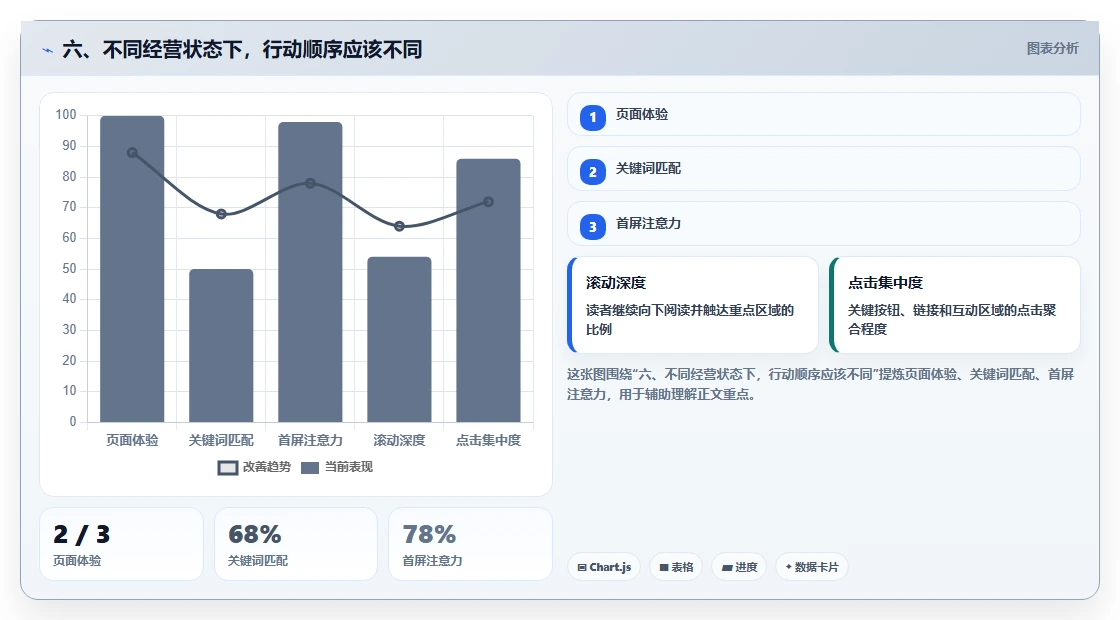Select the 首屏注意力 list item

coord(824,224)
